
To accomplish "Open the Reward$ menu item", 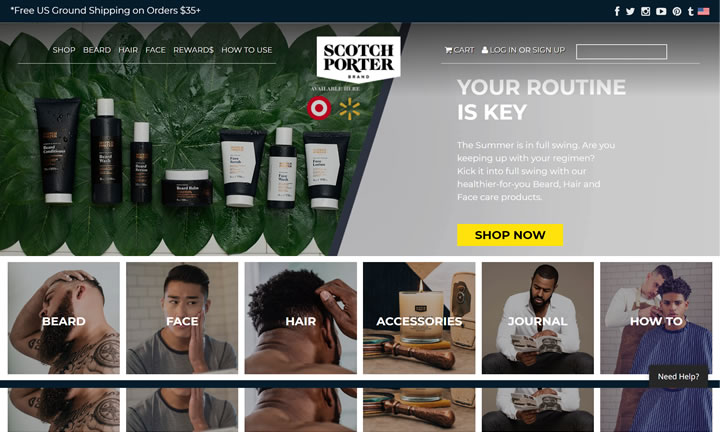I will click(x=193, y=50).
